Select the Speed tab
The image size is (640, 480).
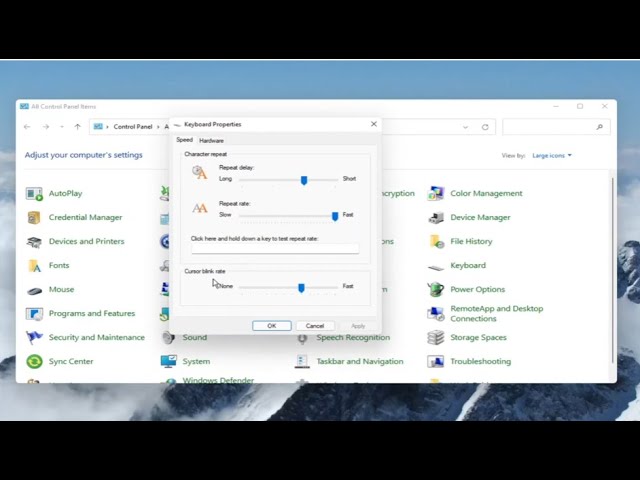point(184,140)
